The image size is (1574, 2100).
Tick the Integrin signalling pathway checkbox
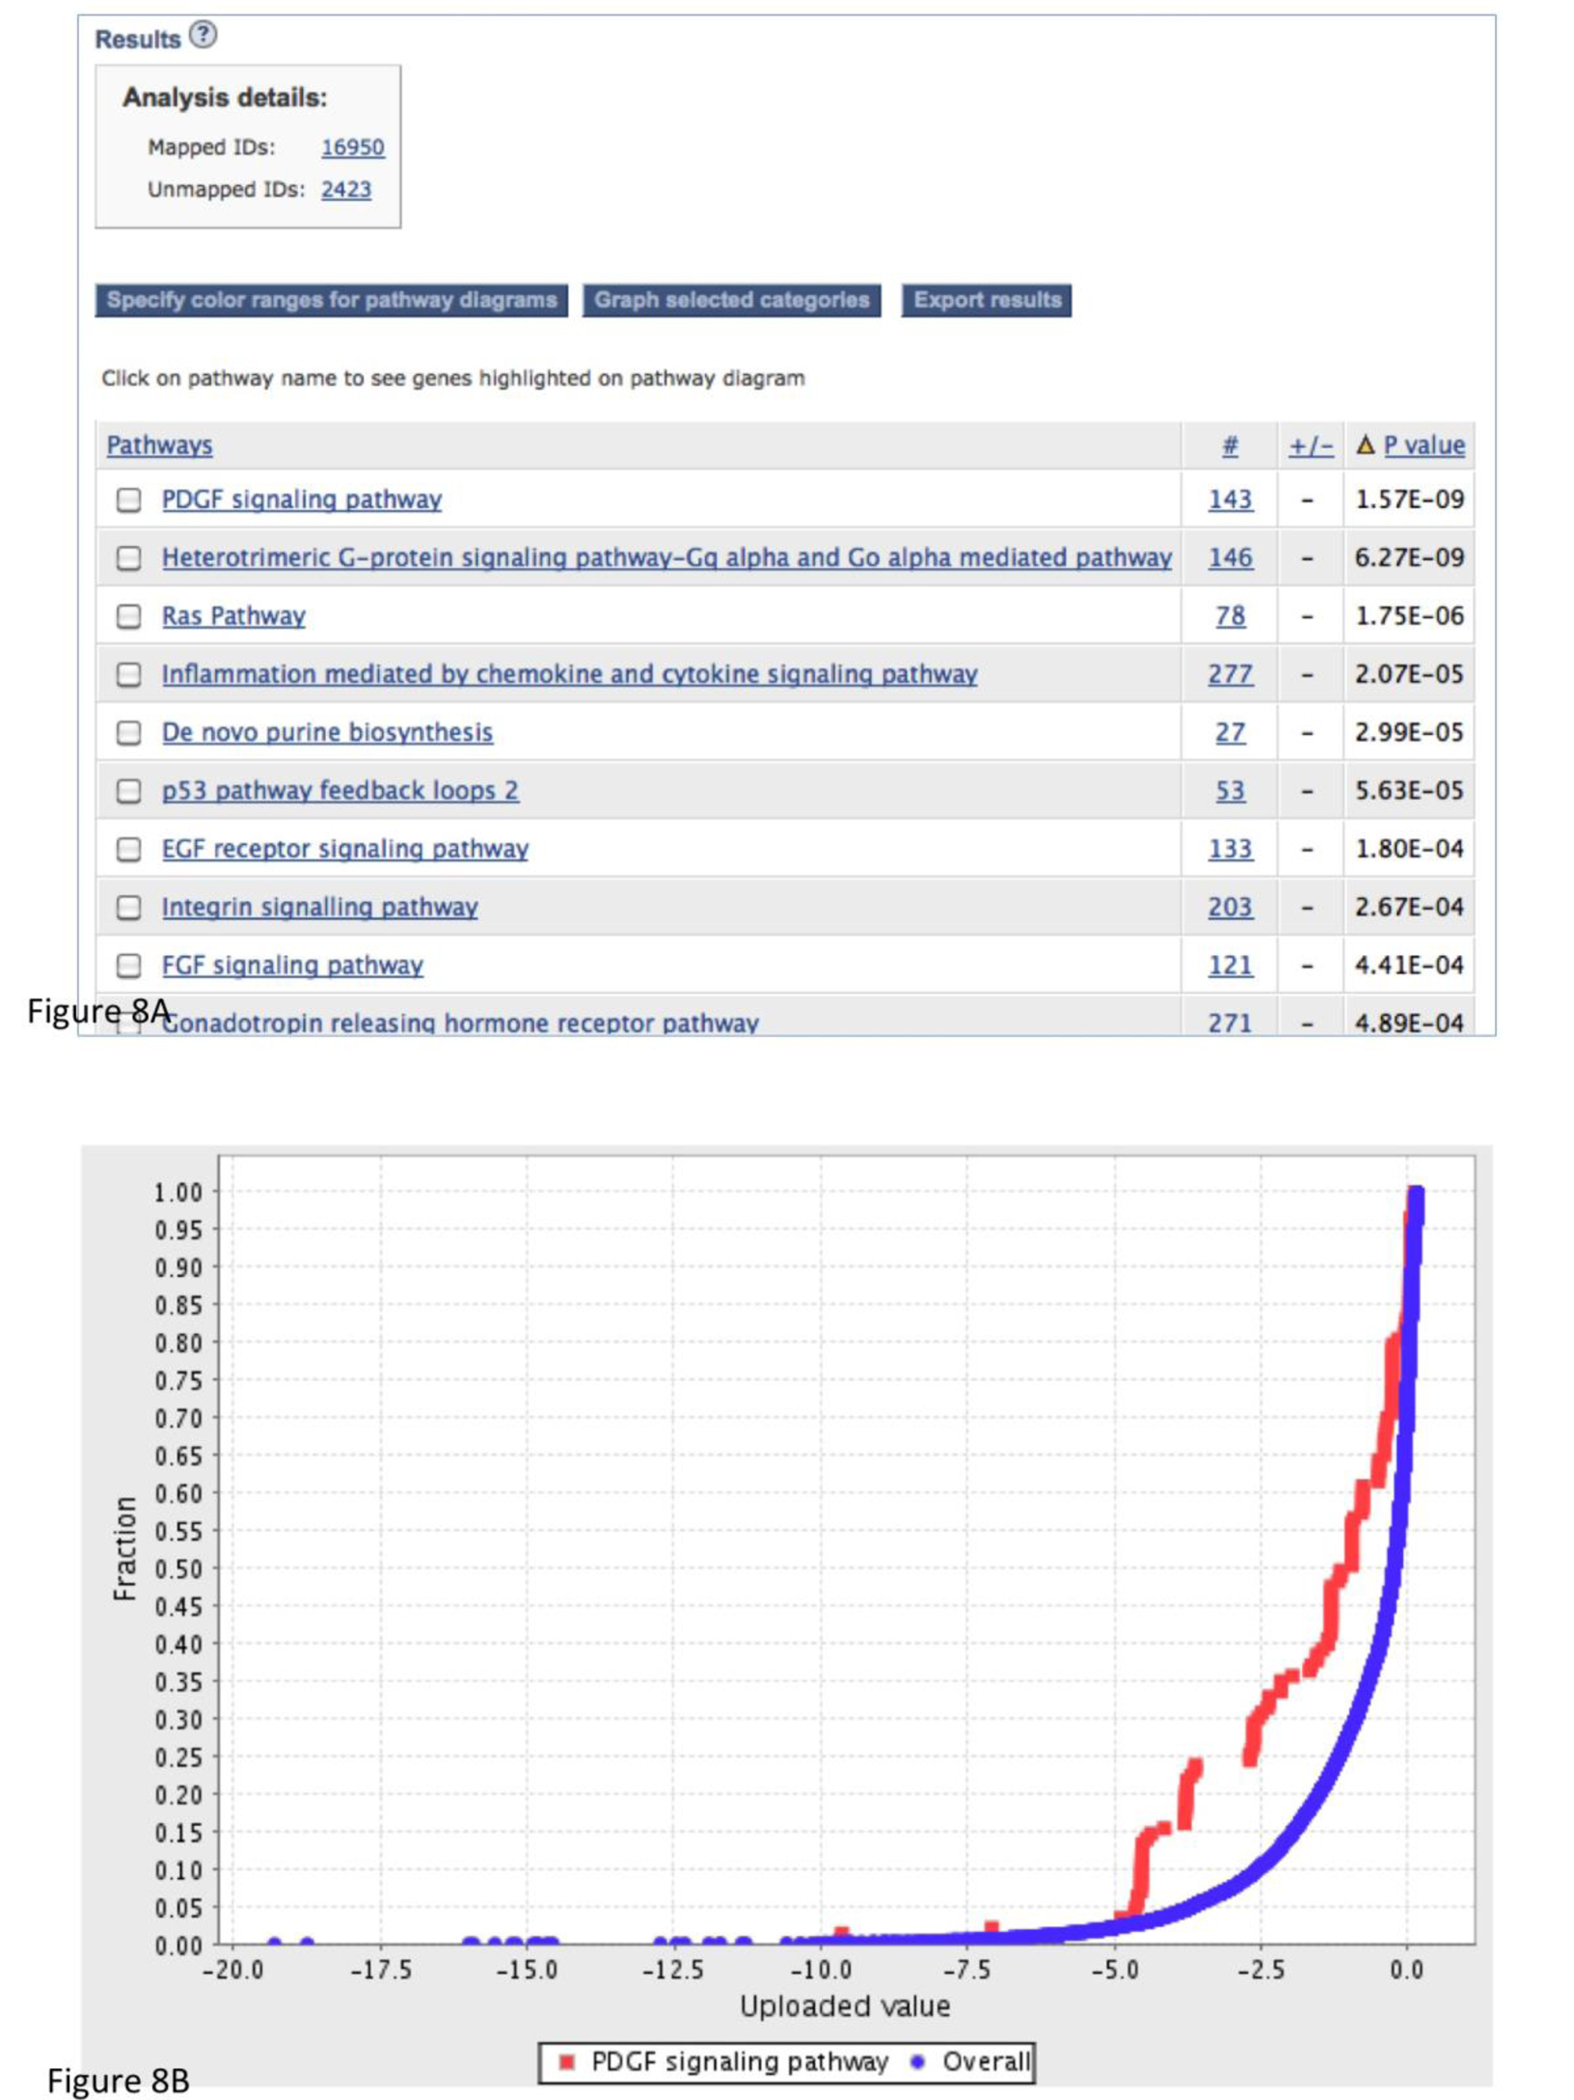coord(128,907)
